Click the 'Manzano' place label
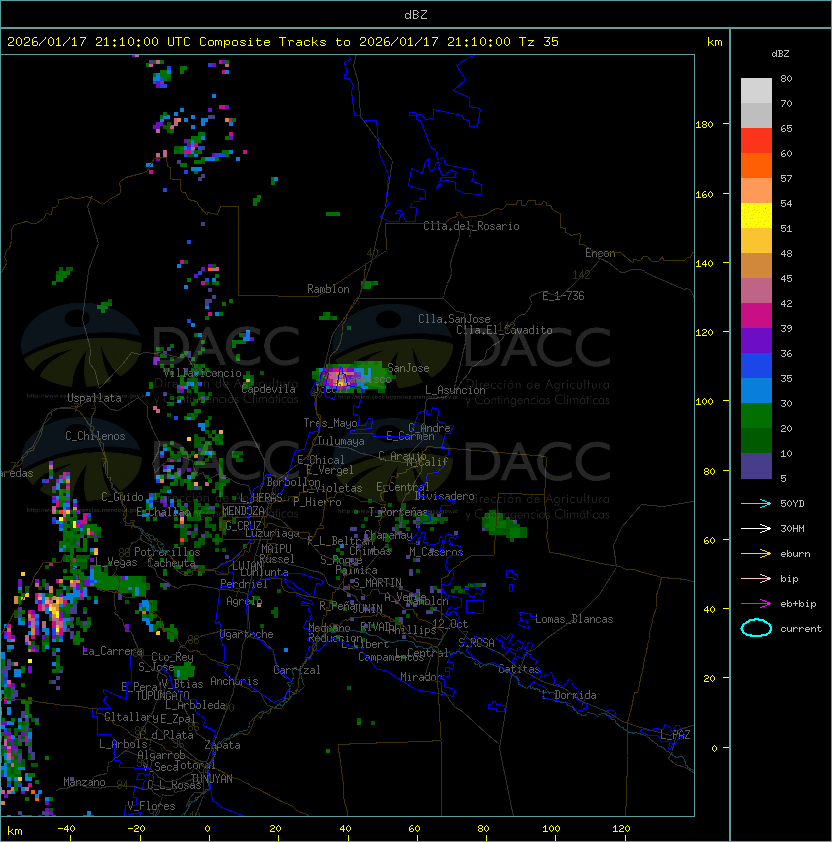Image resolution: width=832 pixels, height=842 pixels. (x=84, y=782)
